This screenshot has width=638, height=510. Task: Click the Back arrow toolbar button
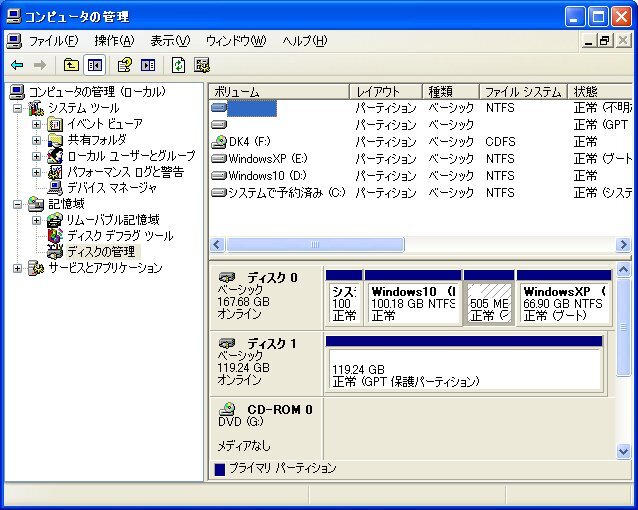click(17, 65)
